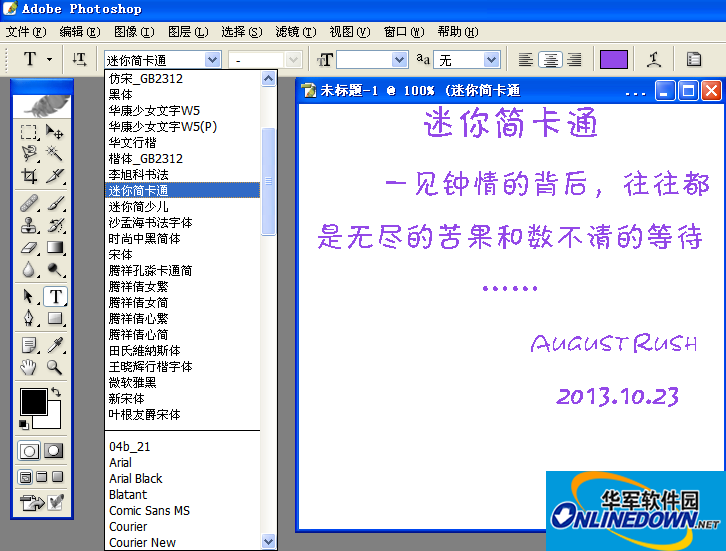The image size is (726, 551).
Task: Select the Type tool in toolbox
Action: coord(56,296)
